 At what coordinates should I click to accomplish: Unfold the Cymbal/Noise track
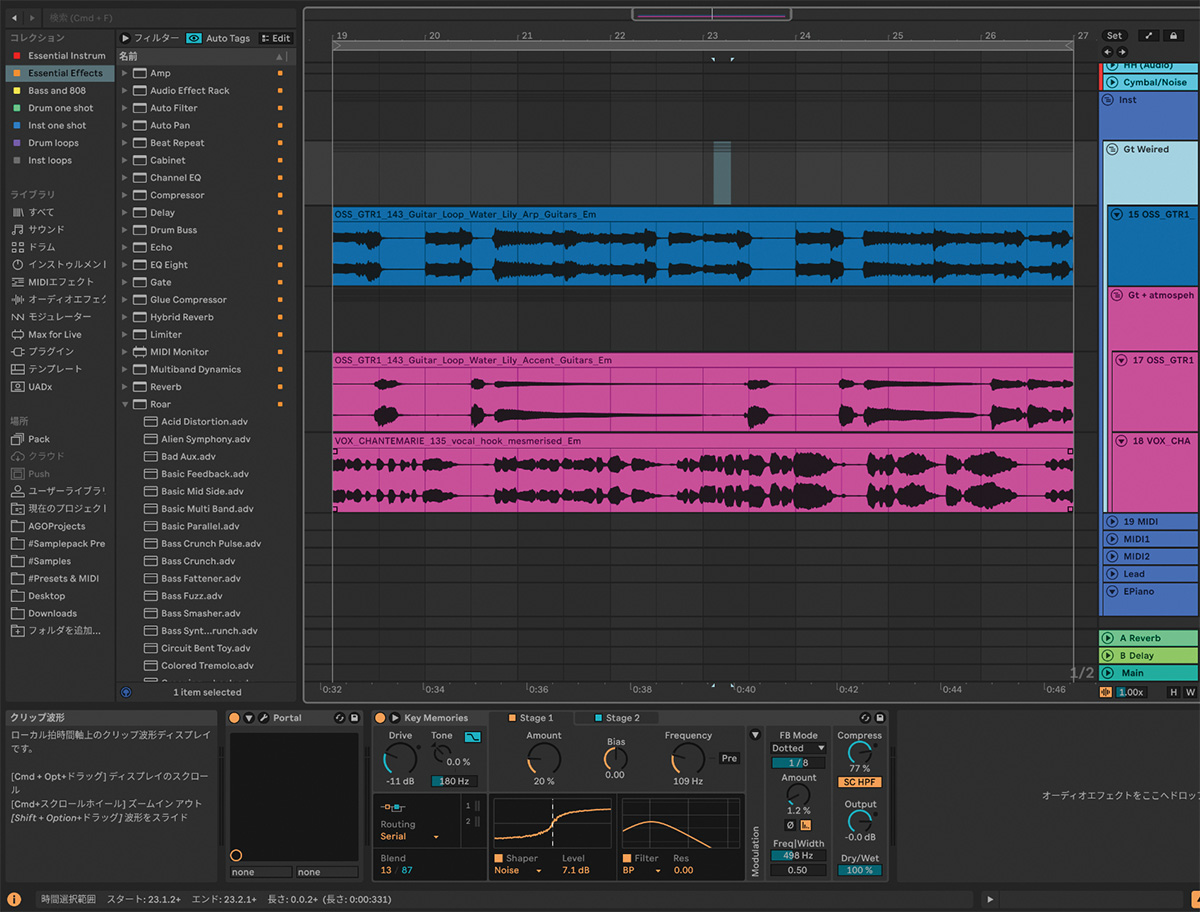click(1112, 82)
